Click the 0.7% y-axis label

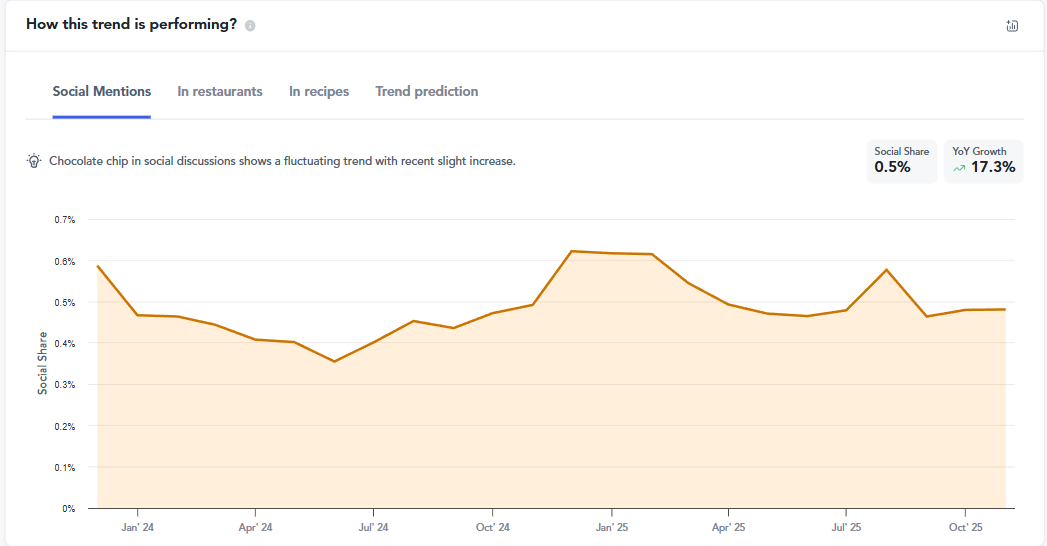(65, 220)
